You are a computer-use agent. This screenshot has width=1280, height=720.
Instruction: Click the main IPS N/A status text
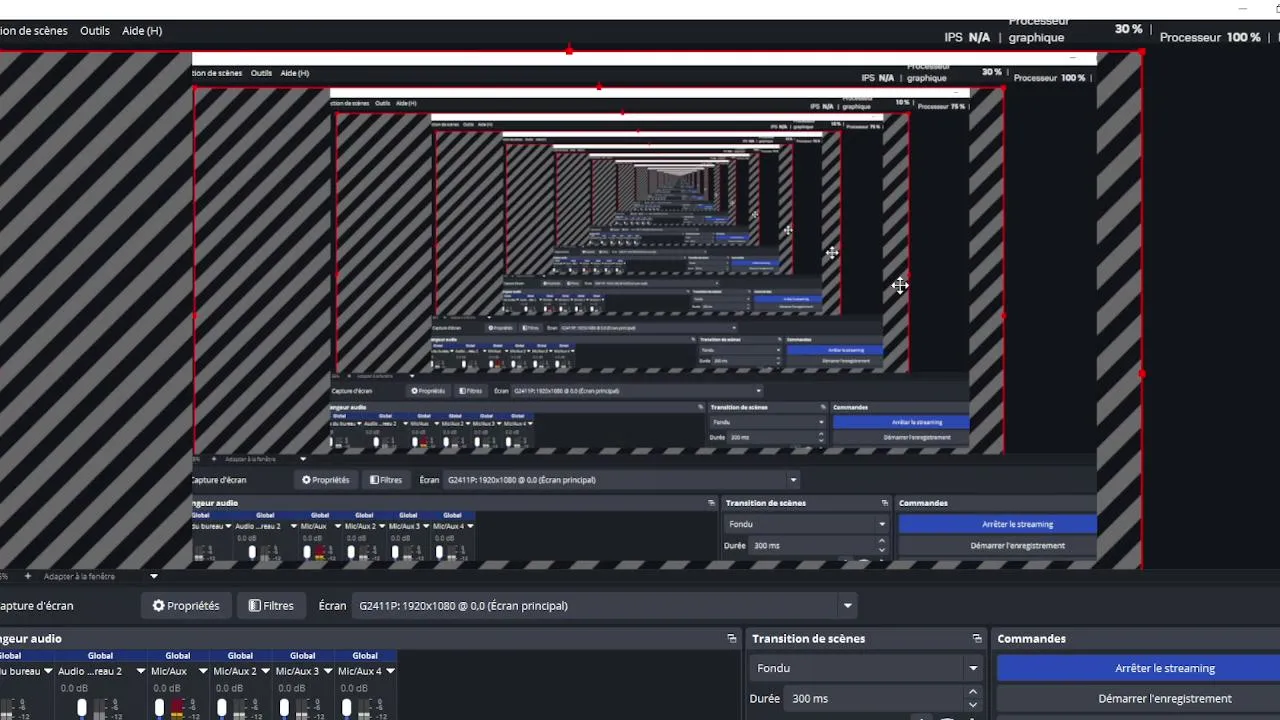tap(967, 37)
